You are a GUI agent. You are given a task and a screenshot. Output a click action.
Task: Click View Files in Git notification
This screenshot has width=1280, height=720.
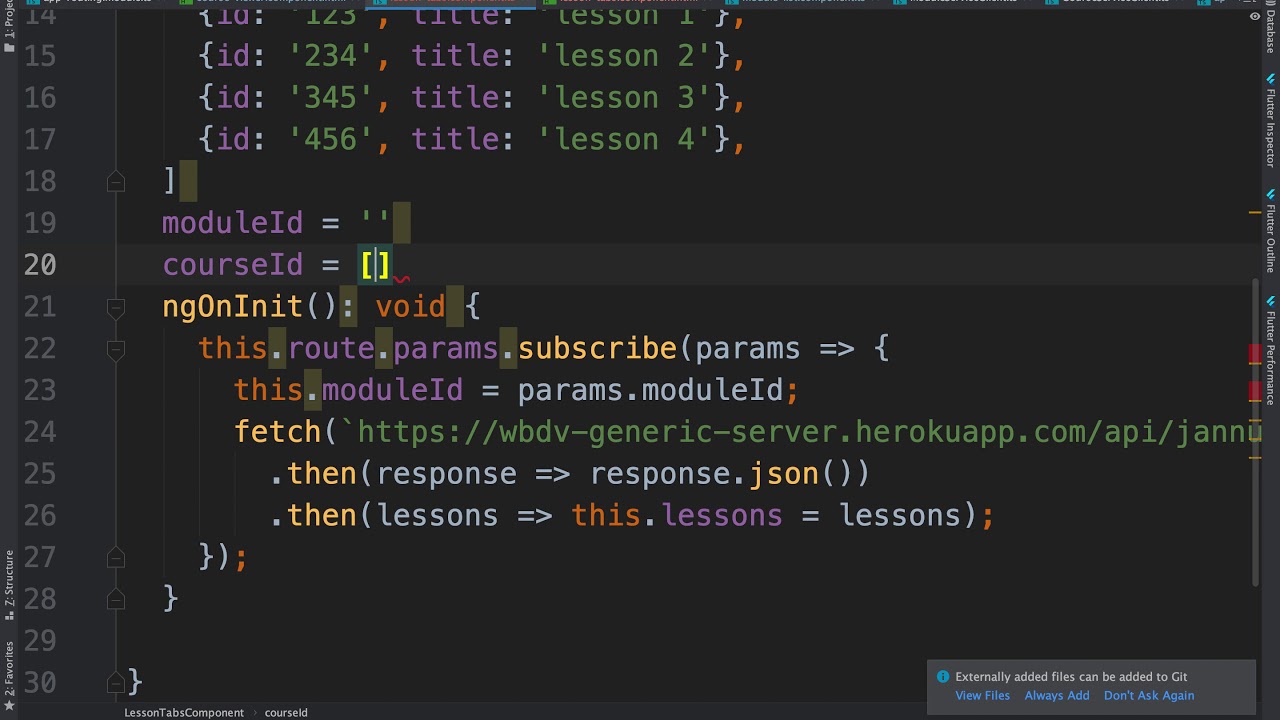[982, 696]
